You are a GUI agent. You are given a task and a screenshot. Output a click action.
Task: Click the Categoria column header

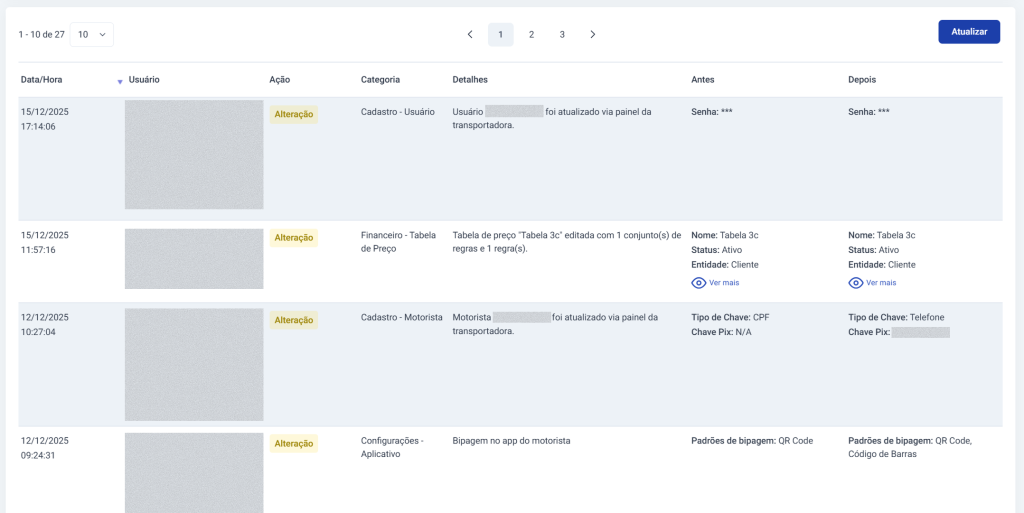pos(380,80)
